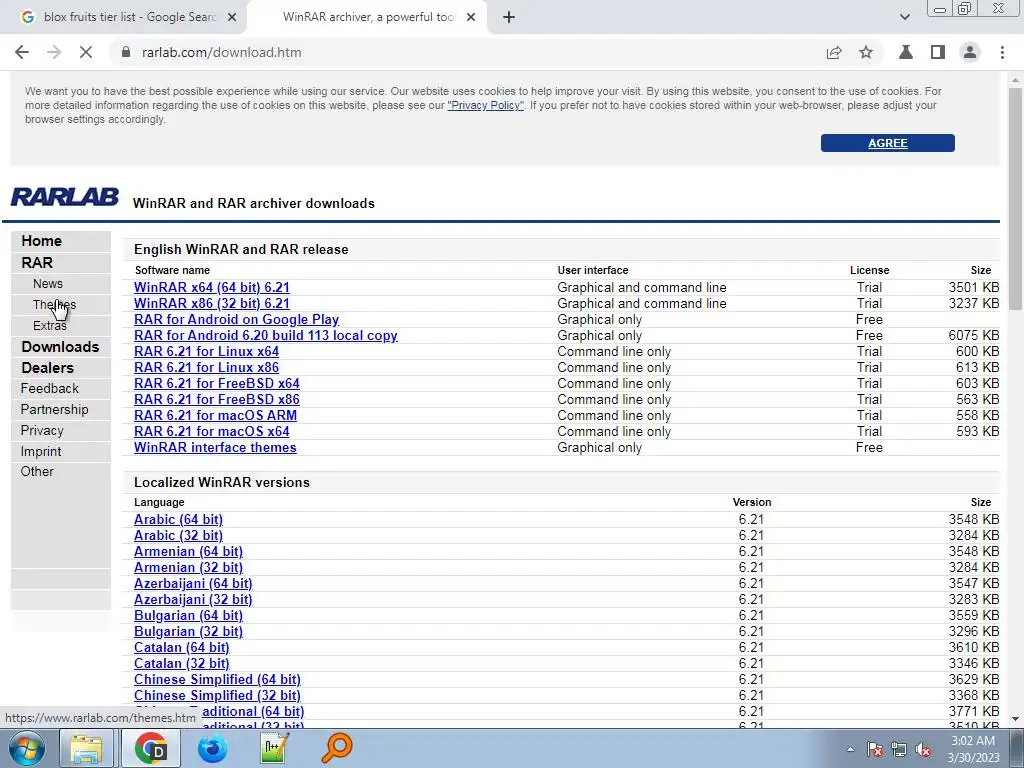
Task: Close the blox fruits Google Search tab
Action: tap(232, 18)
